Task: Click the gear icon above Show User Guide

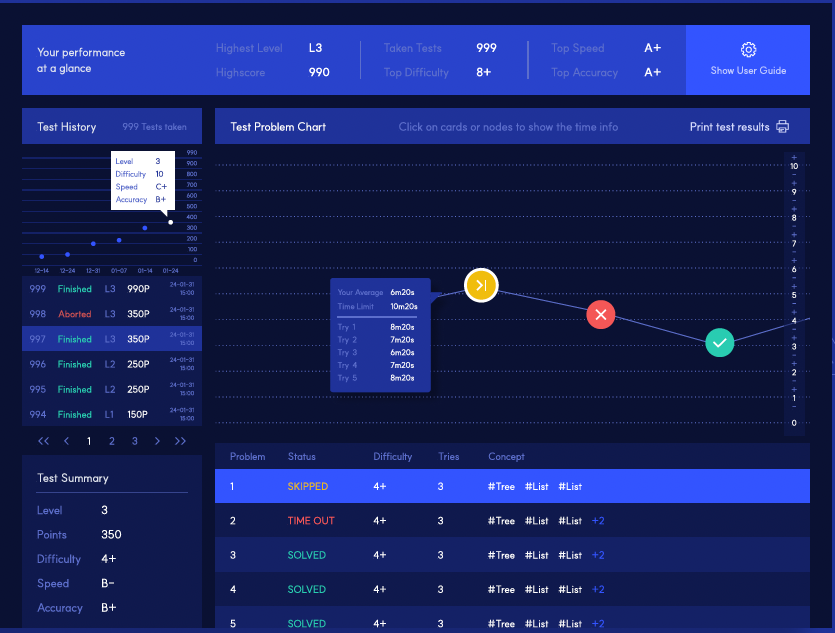Action: [748, 50]
